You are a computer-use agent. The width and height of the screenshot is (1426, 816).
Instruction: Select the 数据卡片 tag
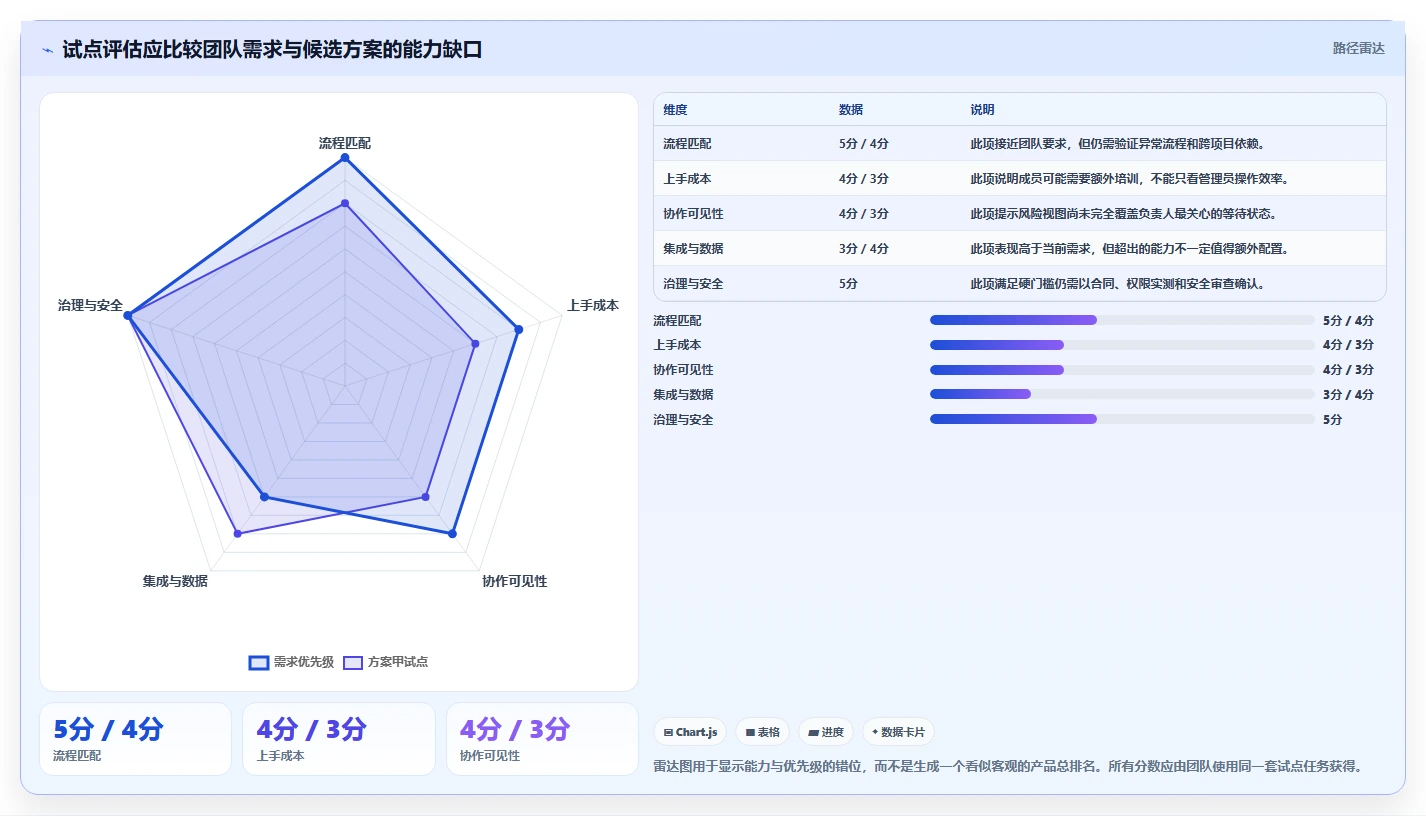898,732
